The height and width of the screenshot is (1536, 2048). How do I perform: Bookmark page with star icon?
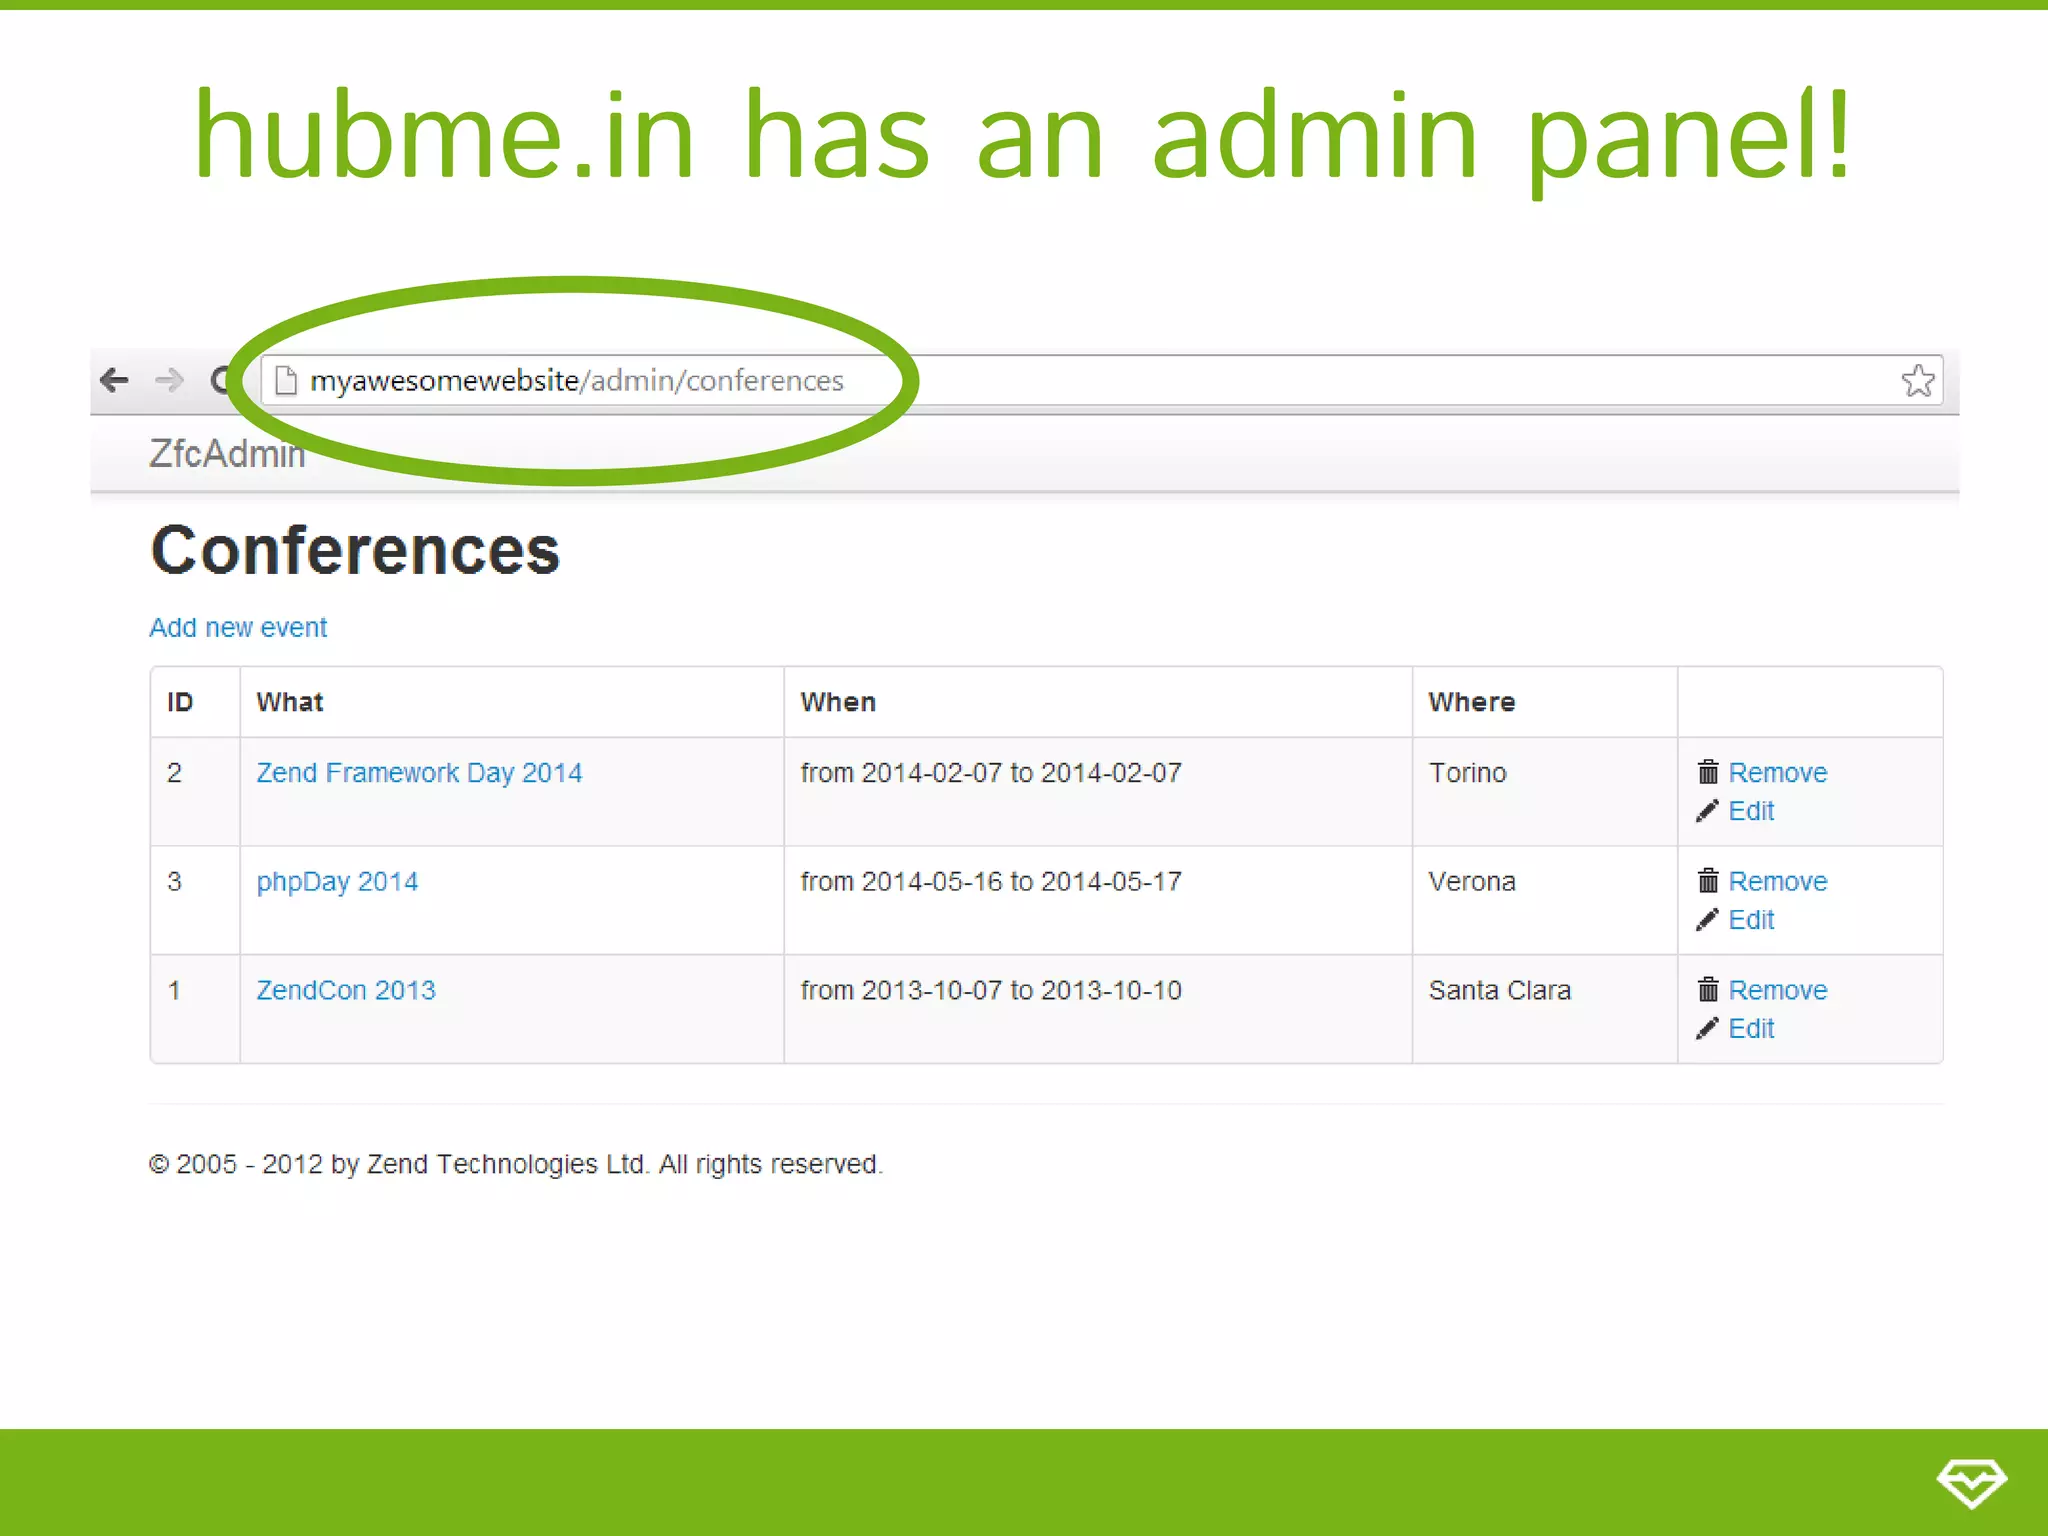(x=1917, y=380)
